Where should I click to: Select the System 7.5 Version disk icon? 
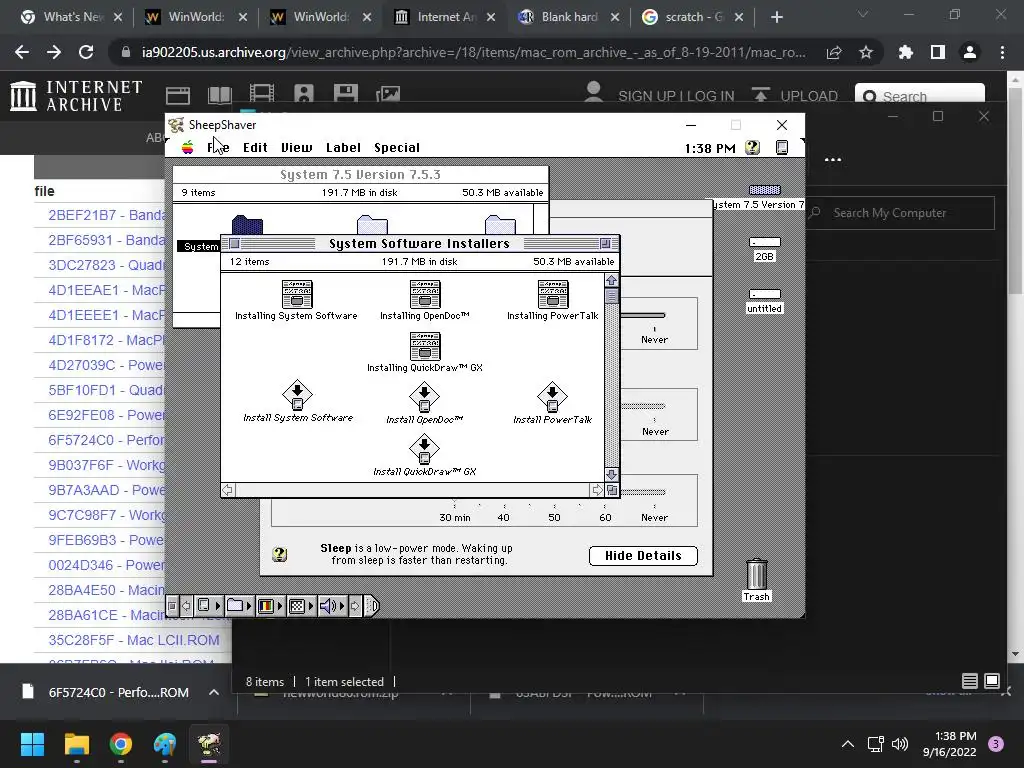[x=764, y=190]
